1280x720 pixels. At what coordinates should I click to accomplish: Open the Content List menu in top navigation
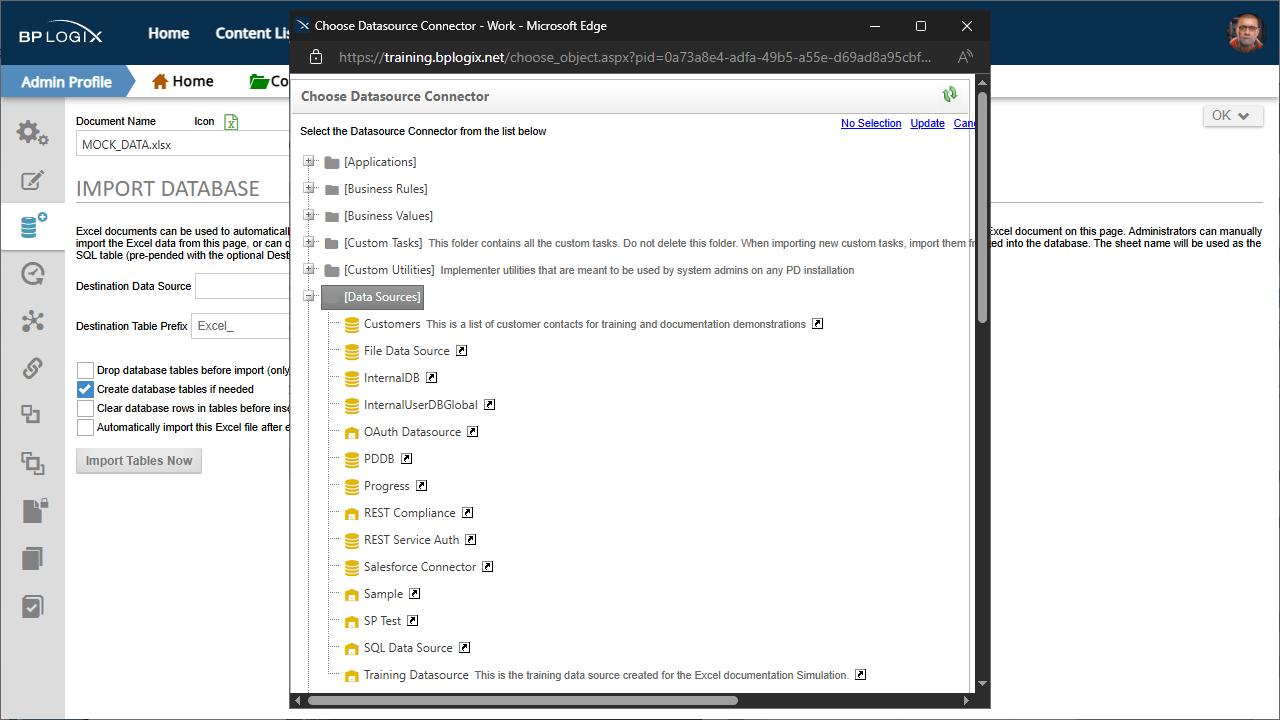point(252,33)
